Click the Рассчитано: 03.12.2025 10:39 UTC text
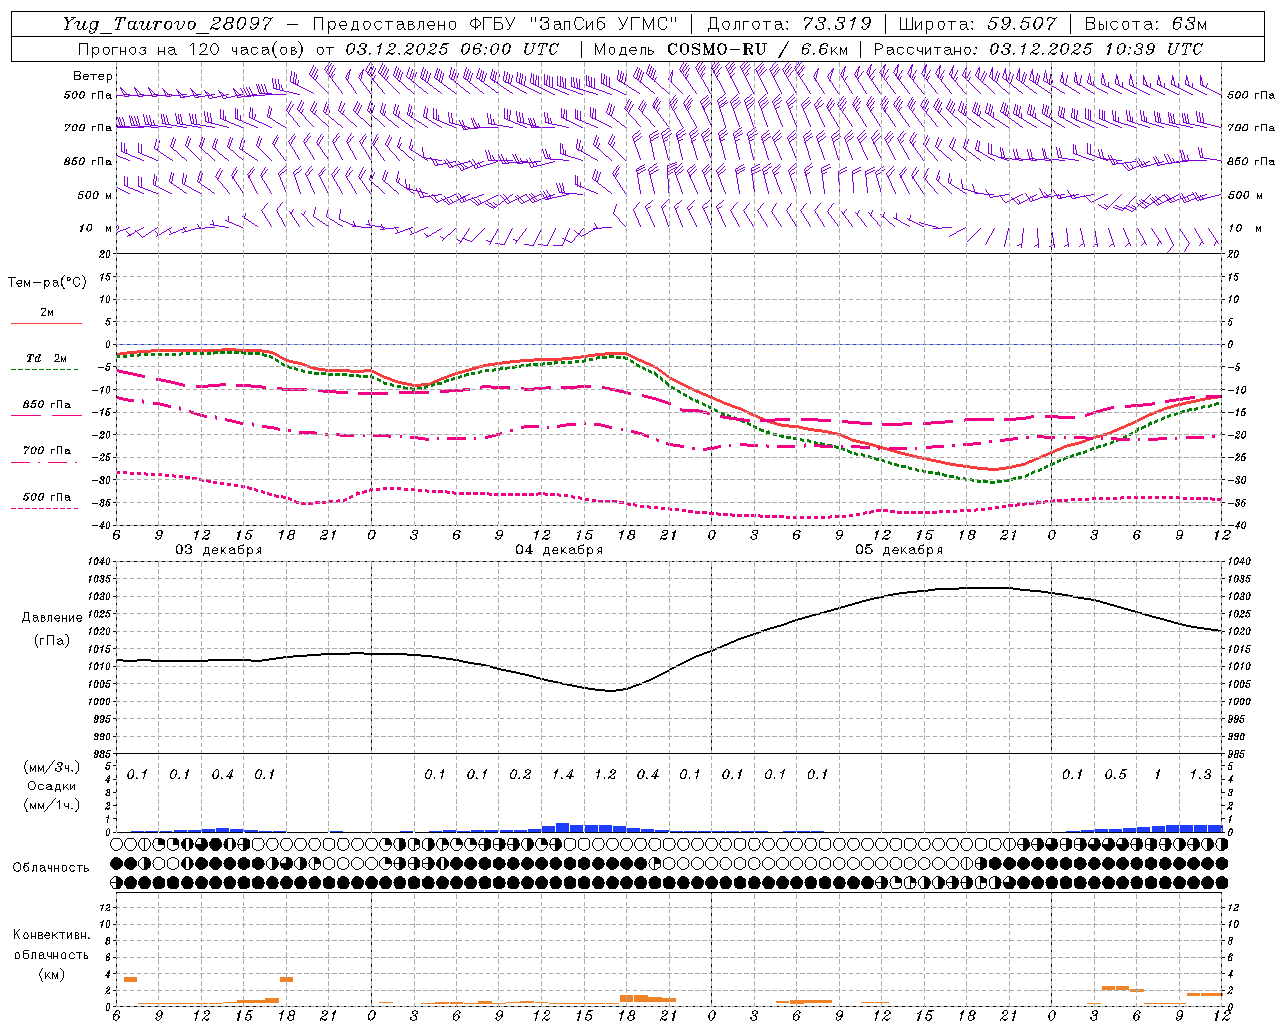 point(1038,49)
